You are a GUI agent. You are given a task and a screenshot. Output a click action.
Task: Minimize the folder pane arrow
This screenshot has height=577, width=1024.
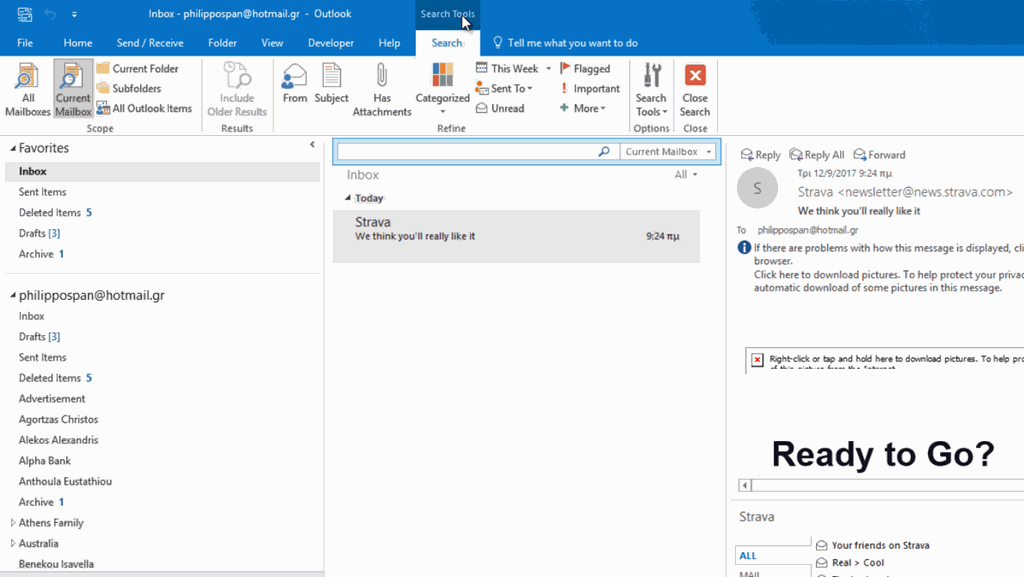pos(312,145)
